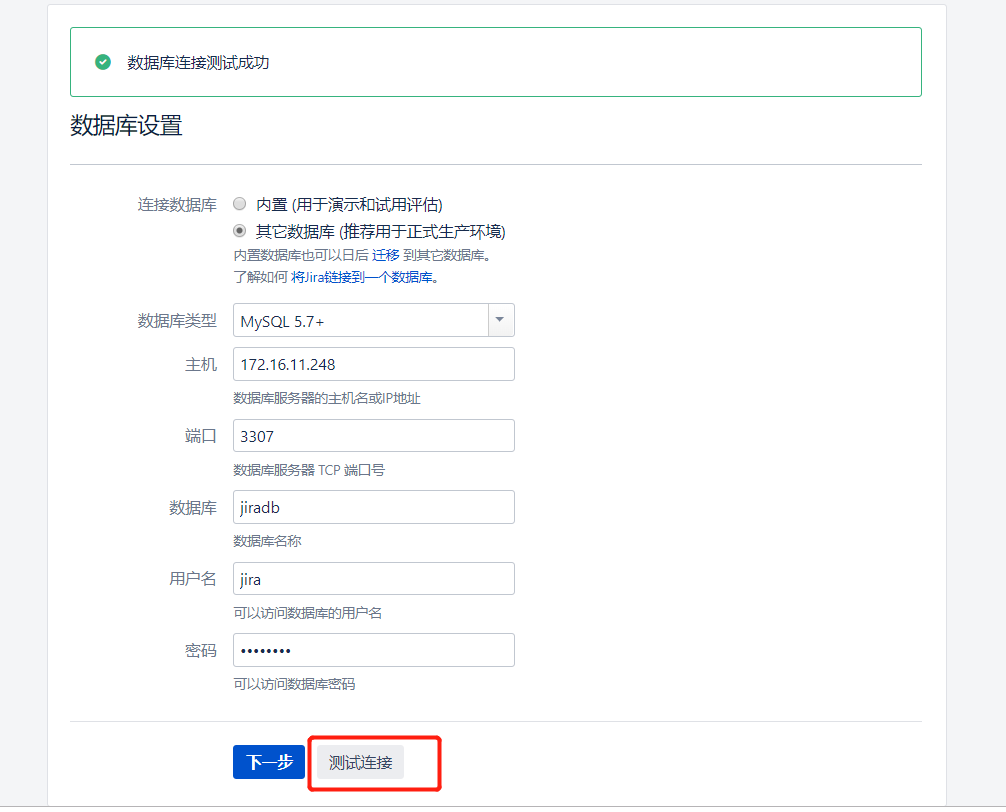Click the 数据库连接测试成功 message text
The image size is (1006, 812).
tap(198, 62)
